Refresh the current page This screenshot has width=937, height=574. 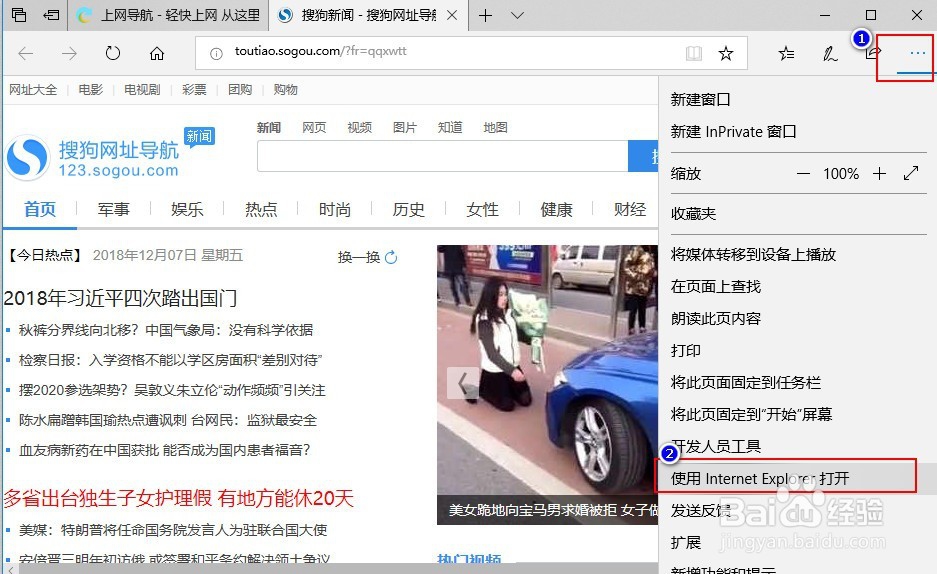tap(113, 54)
